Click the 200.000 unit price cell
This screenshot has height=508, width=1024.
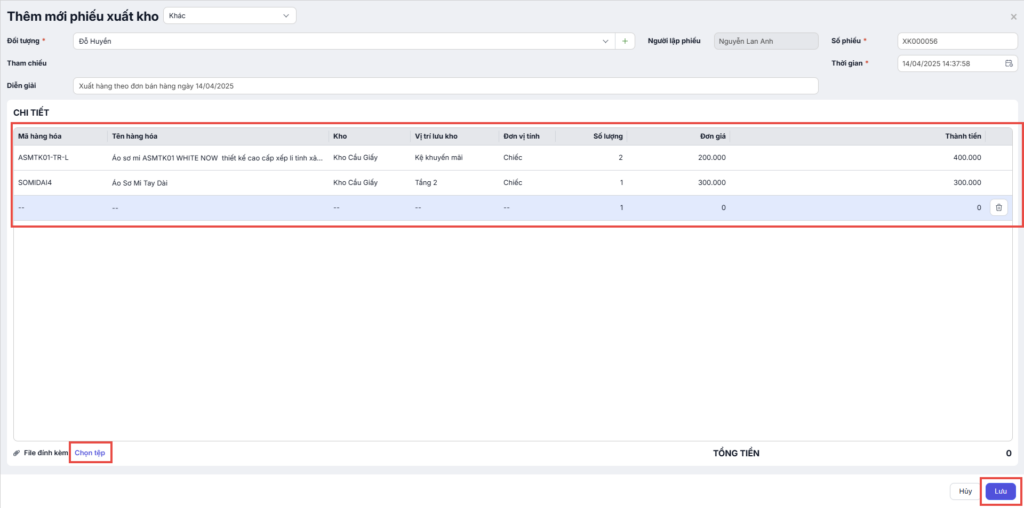pos(711,157)
